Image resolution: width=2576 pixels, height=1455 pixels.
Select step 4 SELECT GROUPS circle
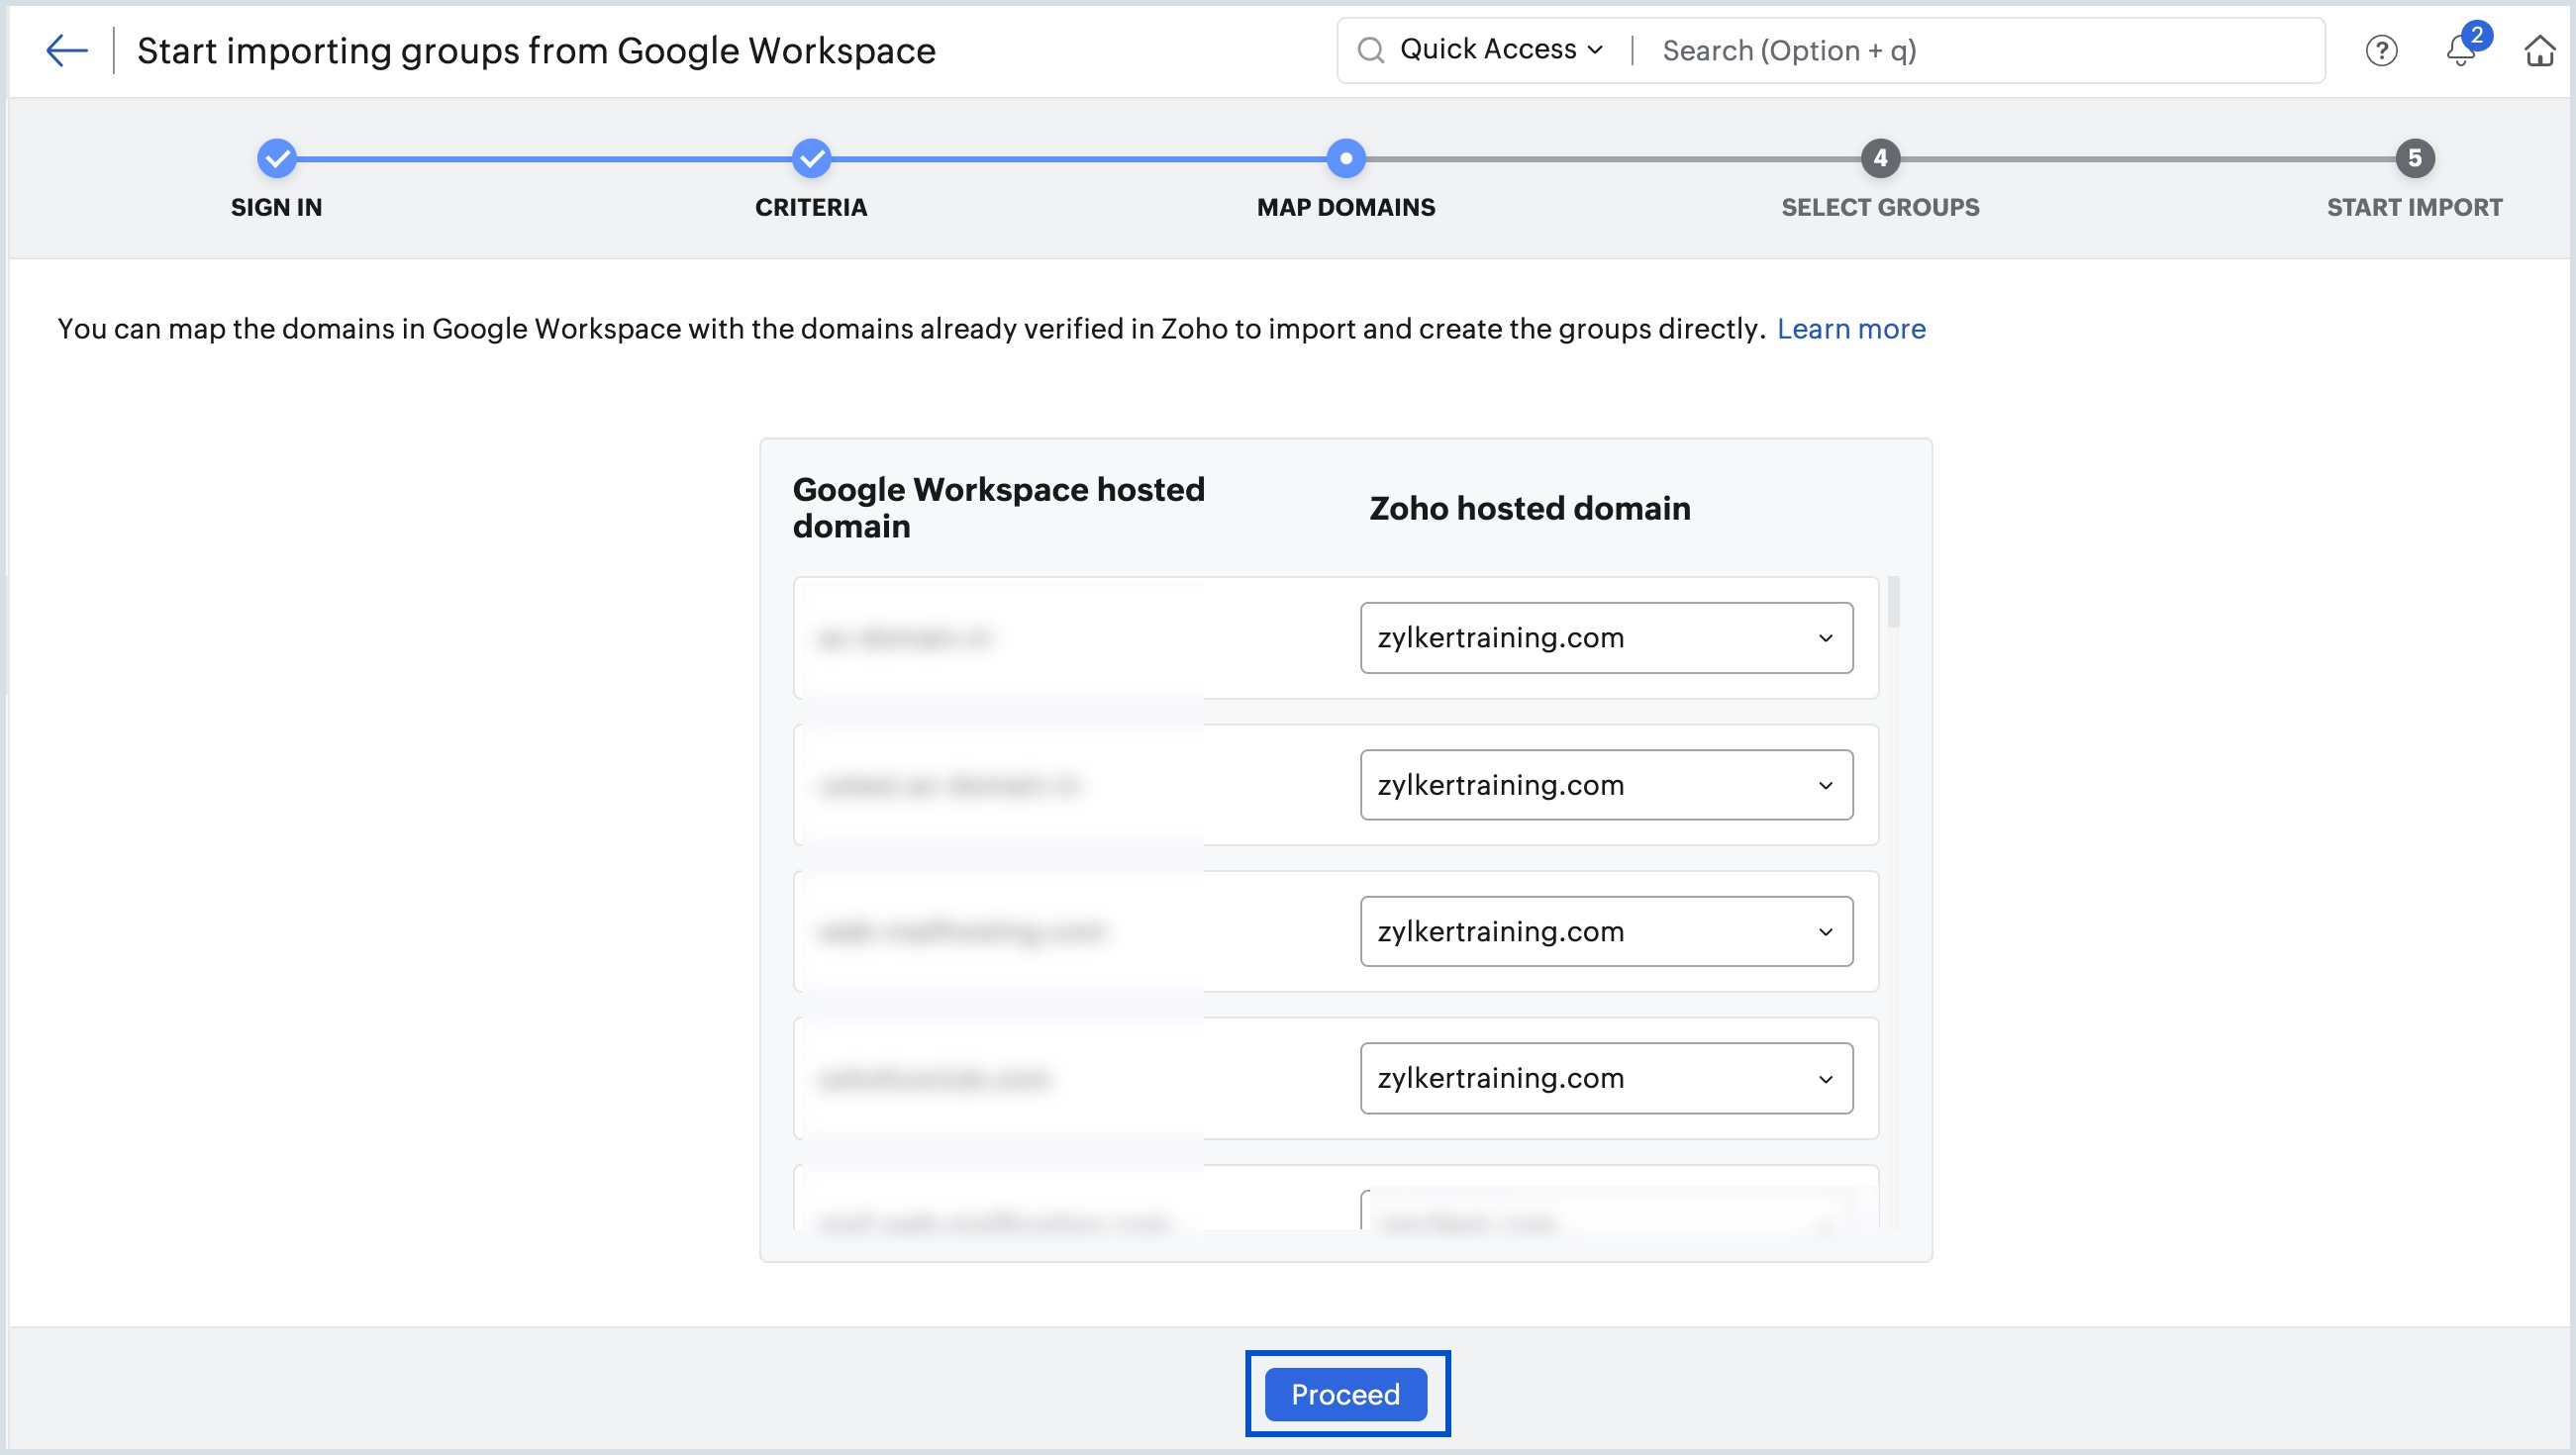pyautogui.click(x=1880, y=158)
